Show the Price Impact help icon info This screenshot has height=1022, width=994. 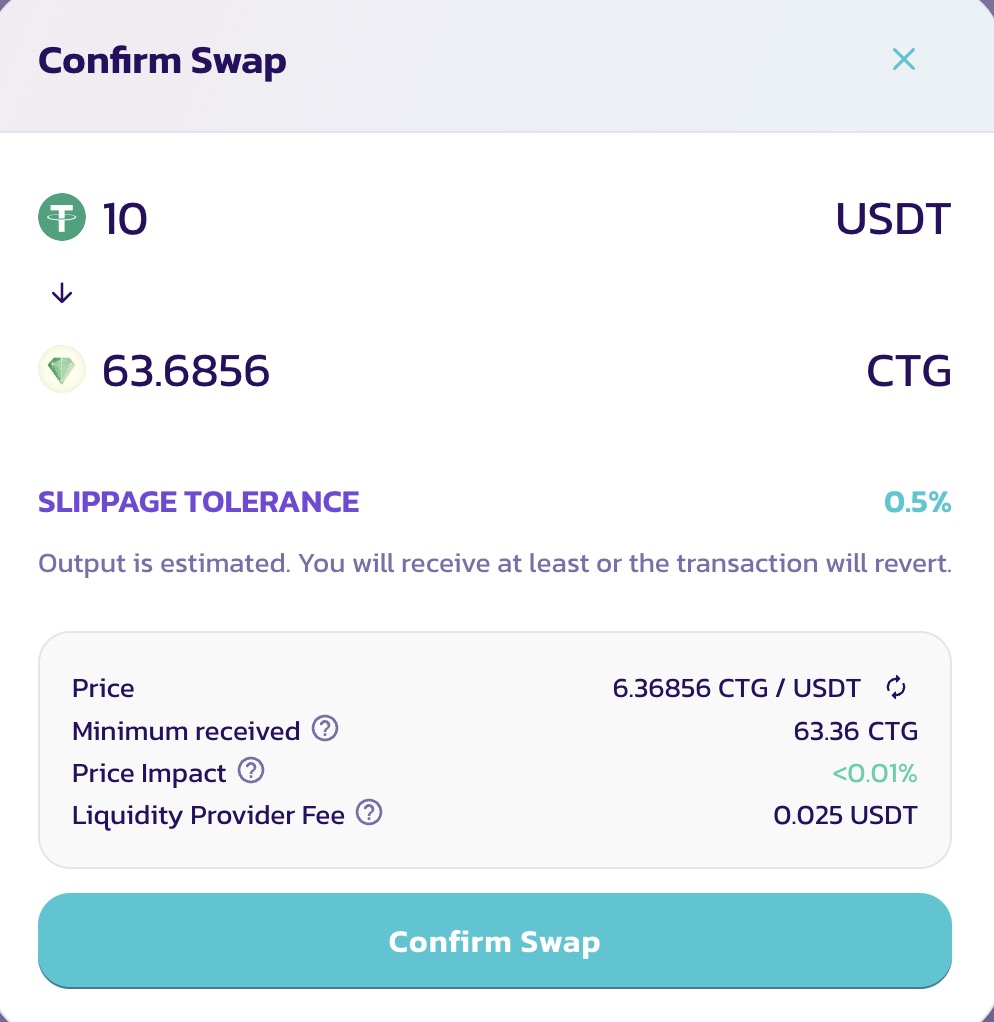(x=252, y=771)
